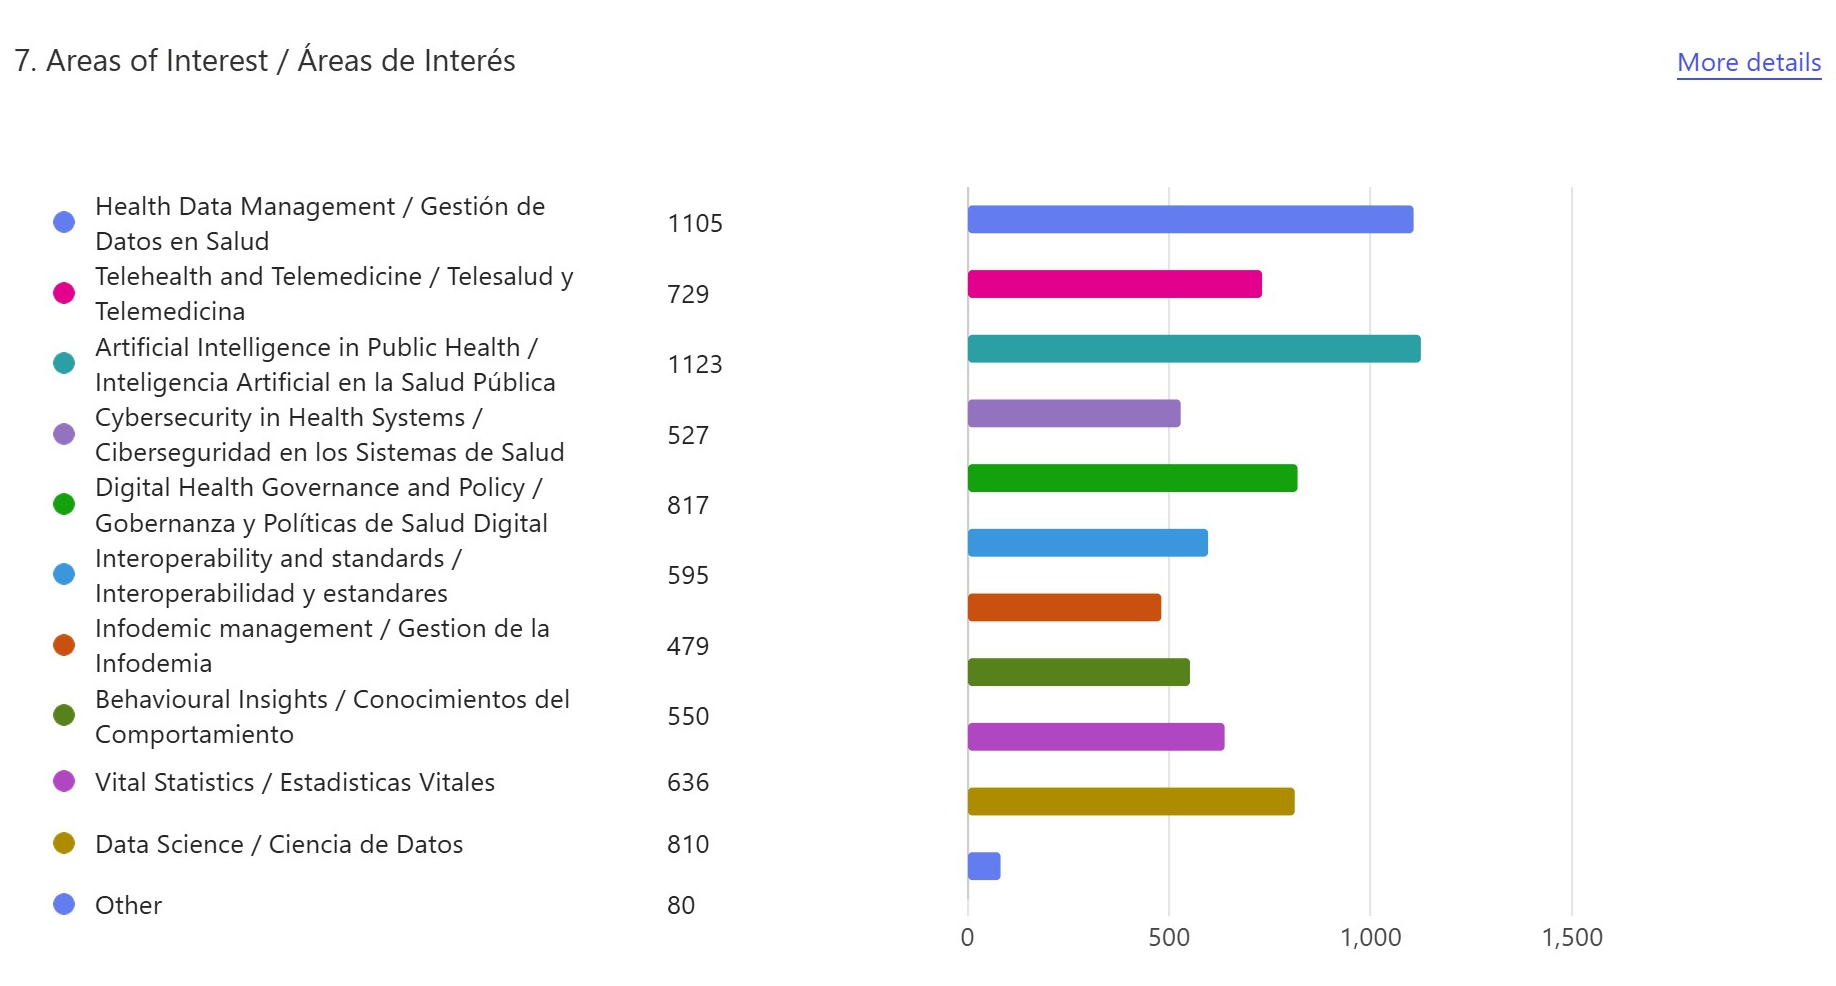The image size is (1836, 986).
Task: Select the teal Artificial Intelligence bar
Action: click(x=1193, y=349)
